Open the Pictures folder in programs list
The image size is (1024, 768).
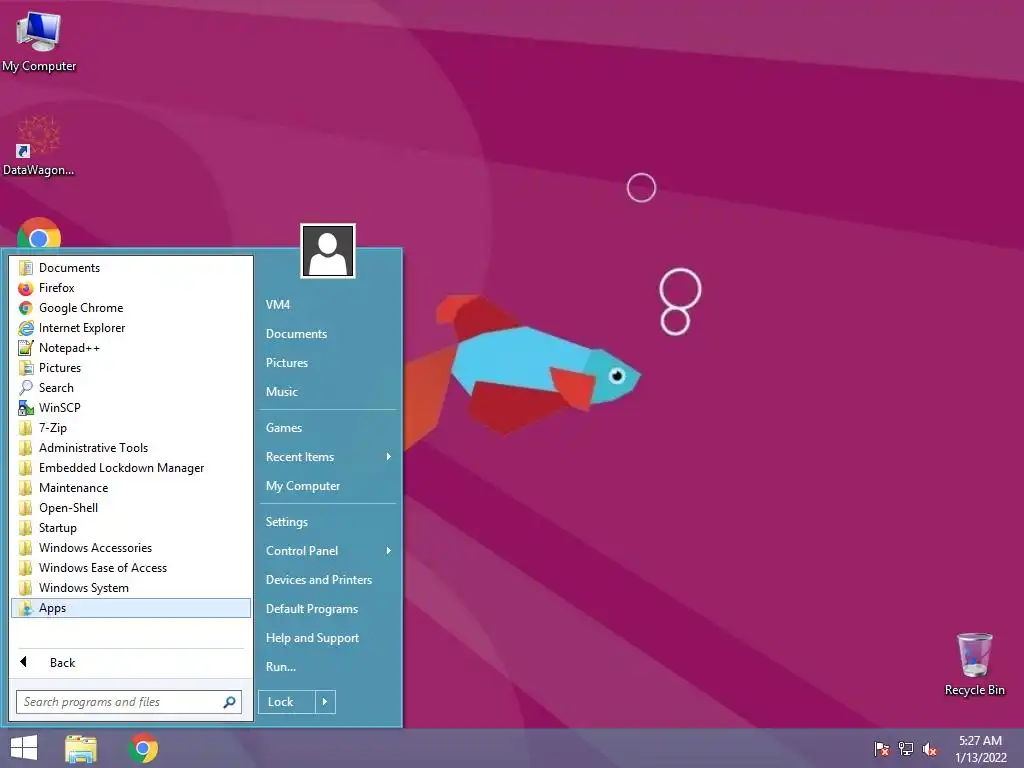(131, 368)
